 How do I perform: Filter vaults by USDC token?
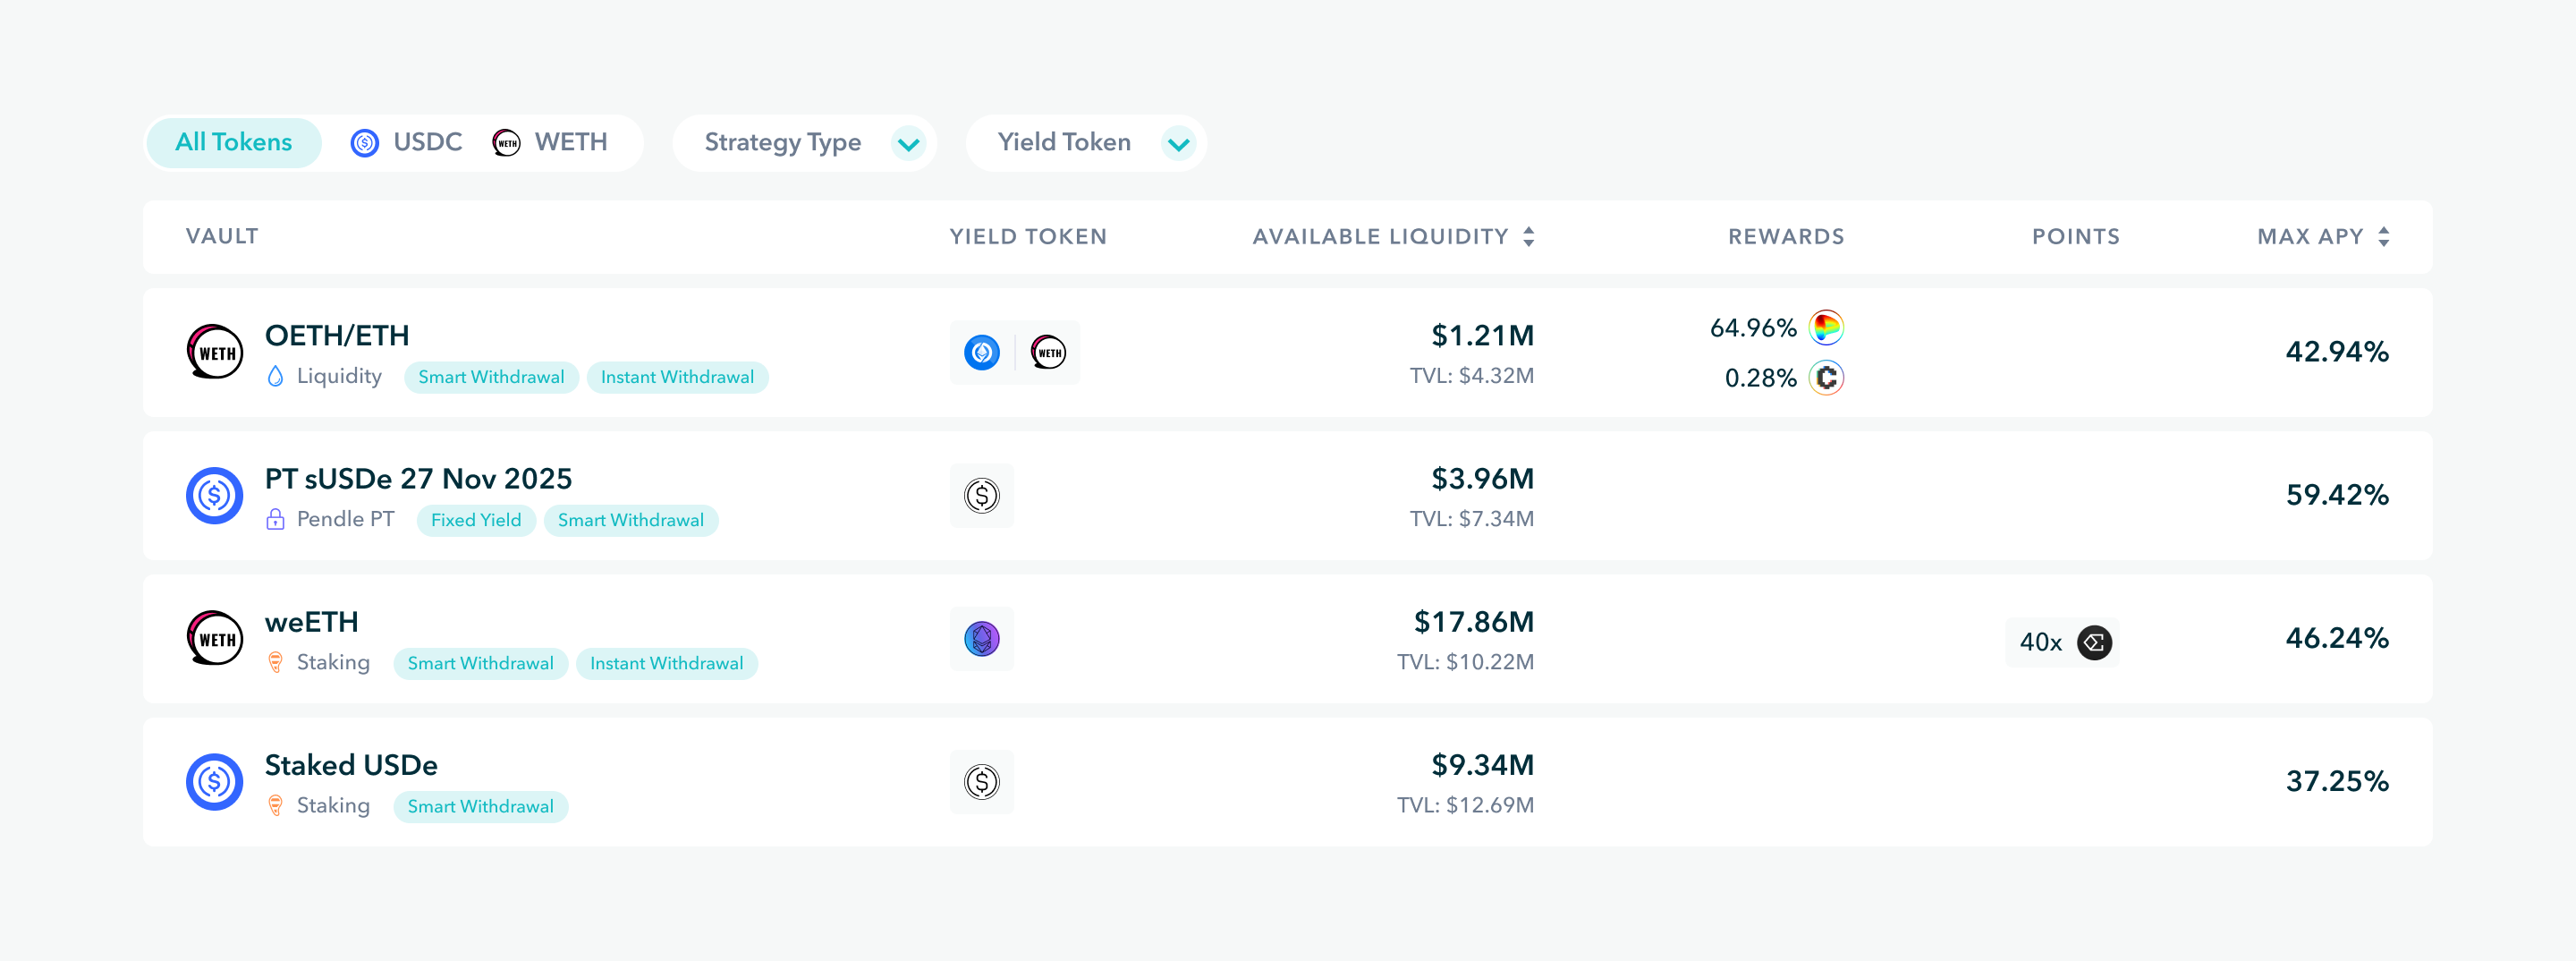pos(407,143)
